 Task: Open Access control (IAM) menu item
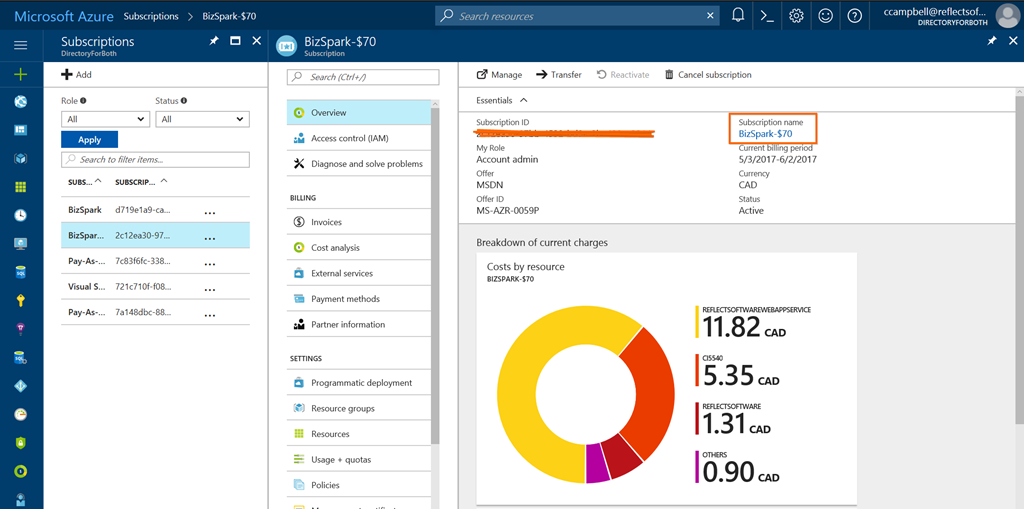[x=350, y=139]
